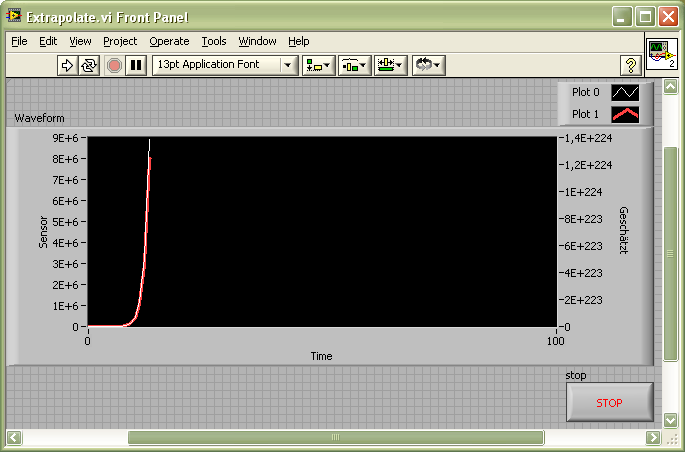Click the Plot 0 legend label
This screenshot has height=452, width=685.
tap(586, 92)
